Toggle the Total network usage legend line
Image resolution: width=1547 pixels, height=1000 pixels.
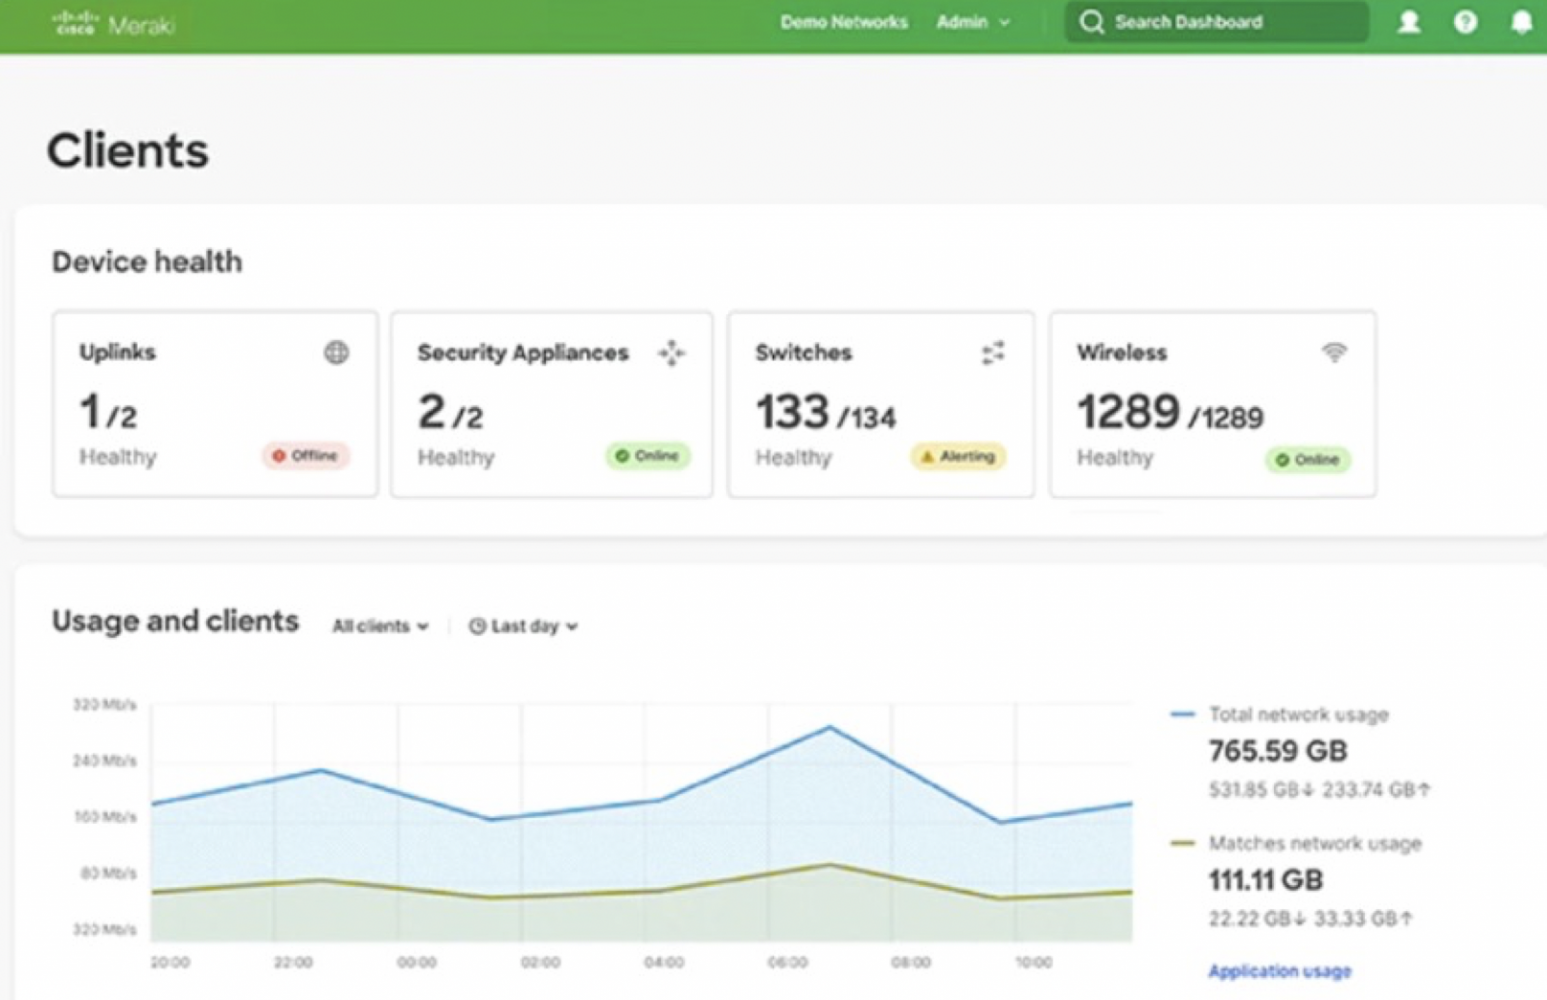pyautogui.click(x=1297, y=714)
